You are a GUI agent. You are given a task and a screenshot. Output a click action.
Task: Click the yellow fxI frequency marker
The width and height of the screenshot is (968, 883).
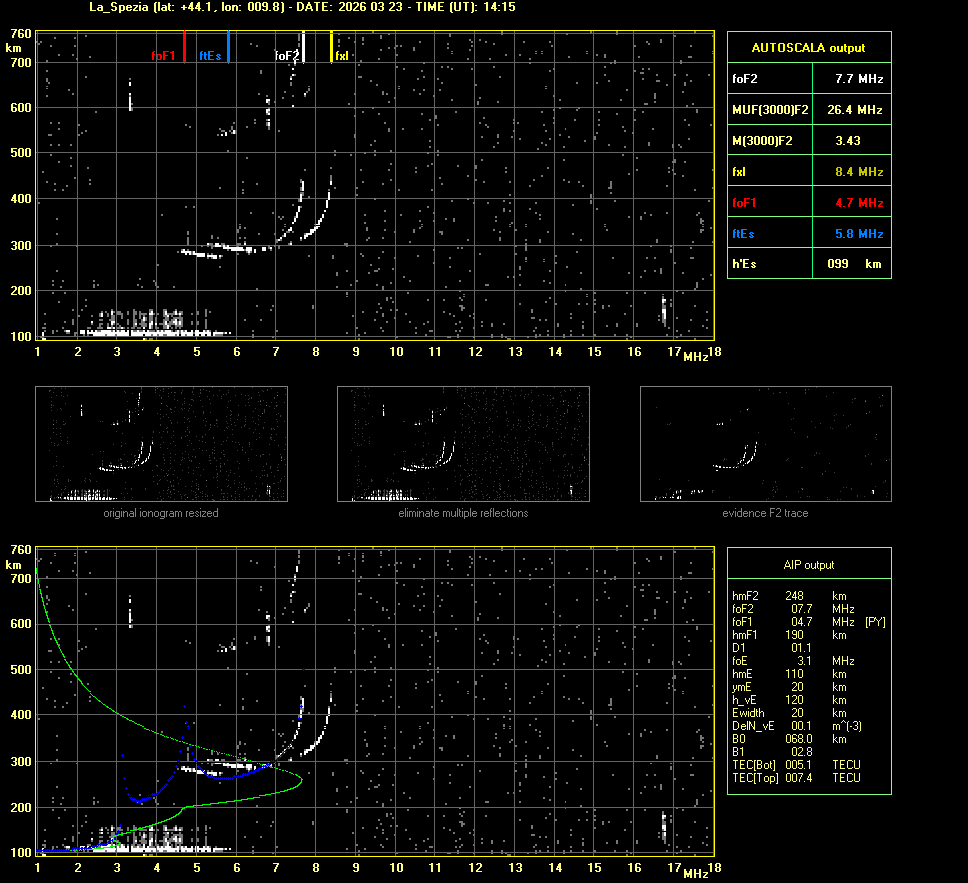(x=331, y=47)
